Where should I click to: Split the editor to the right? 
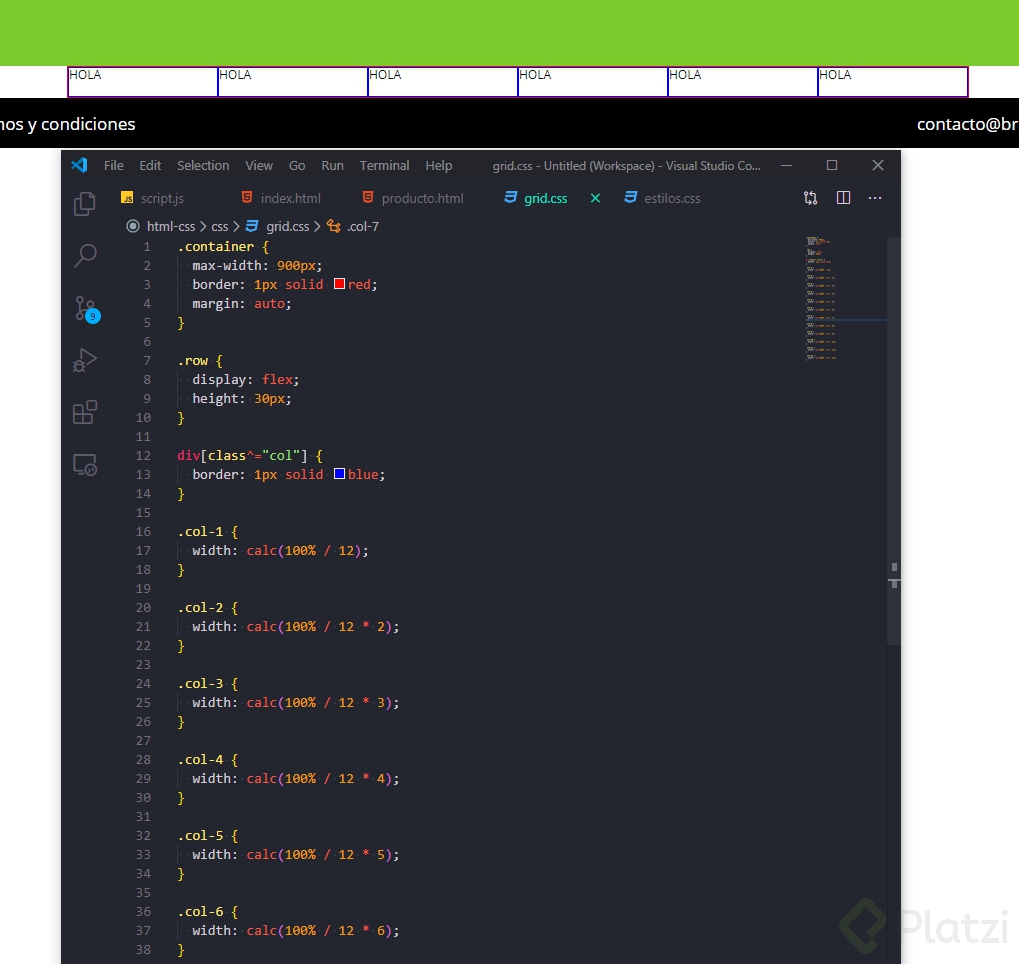point(843,198)
